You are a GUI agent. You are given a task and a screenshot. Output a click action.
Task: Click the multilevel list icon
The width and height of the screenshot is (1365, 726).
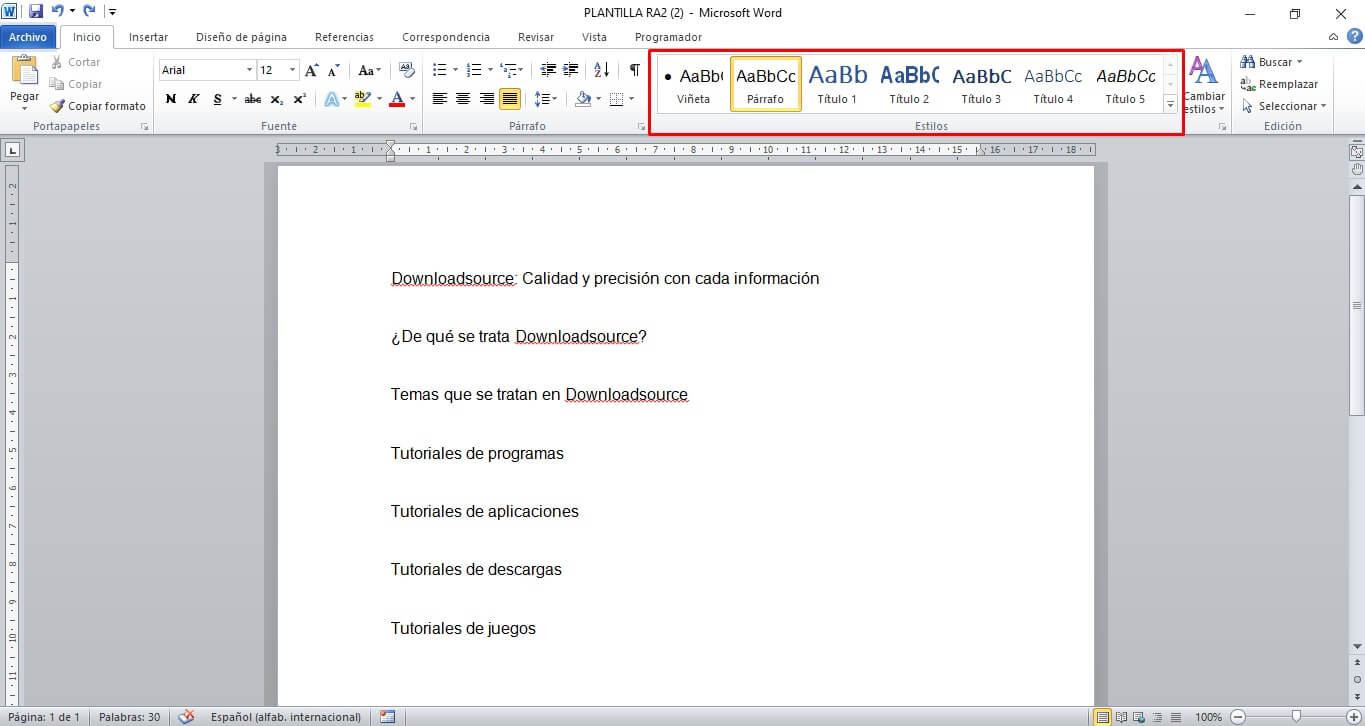point(508,70)
